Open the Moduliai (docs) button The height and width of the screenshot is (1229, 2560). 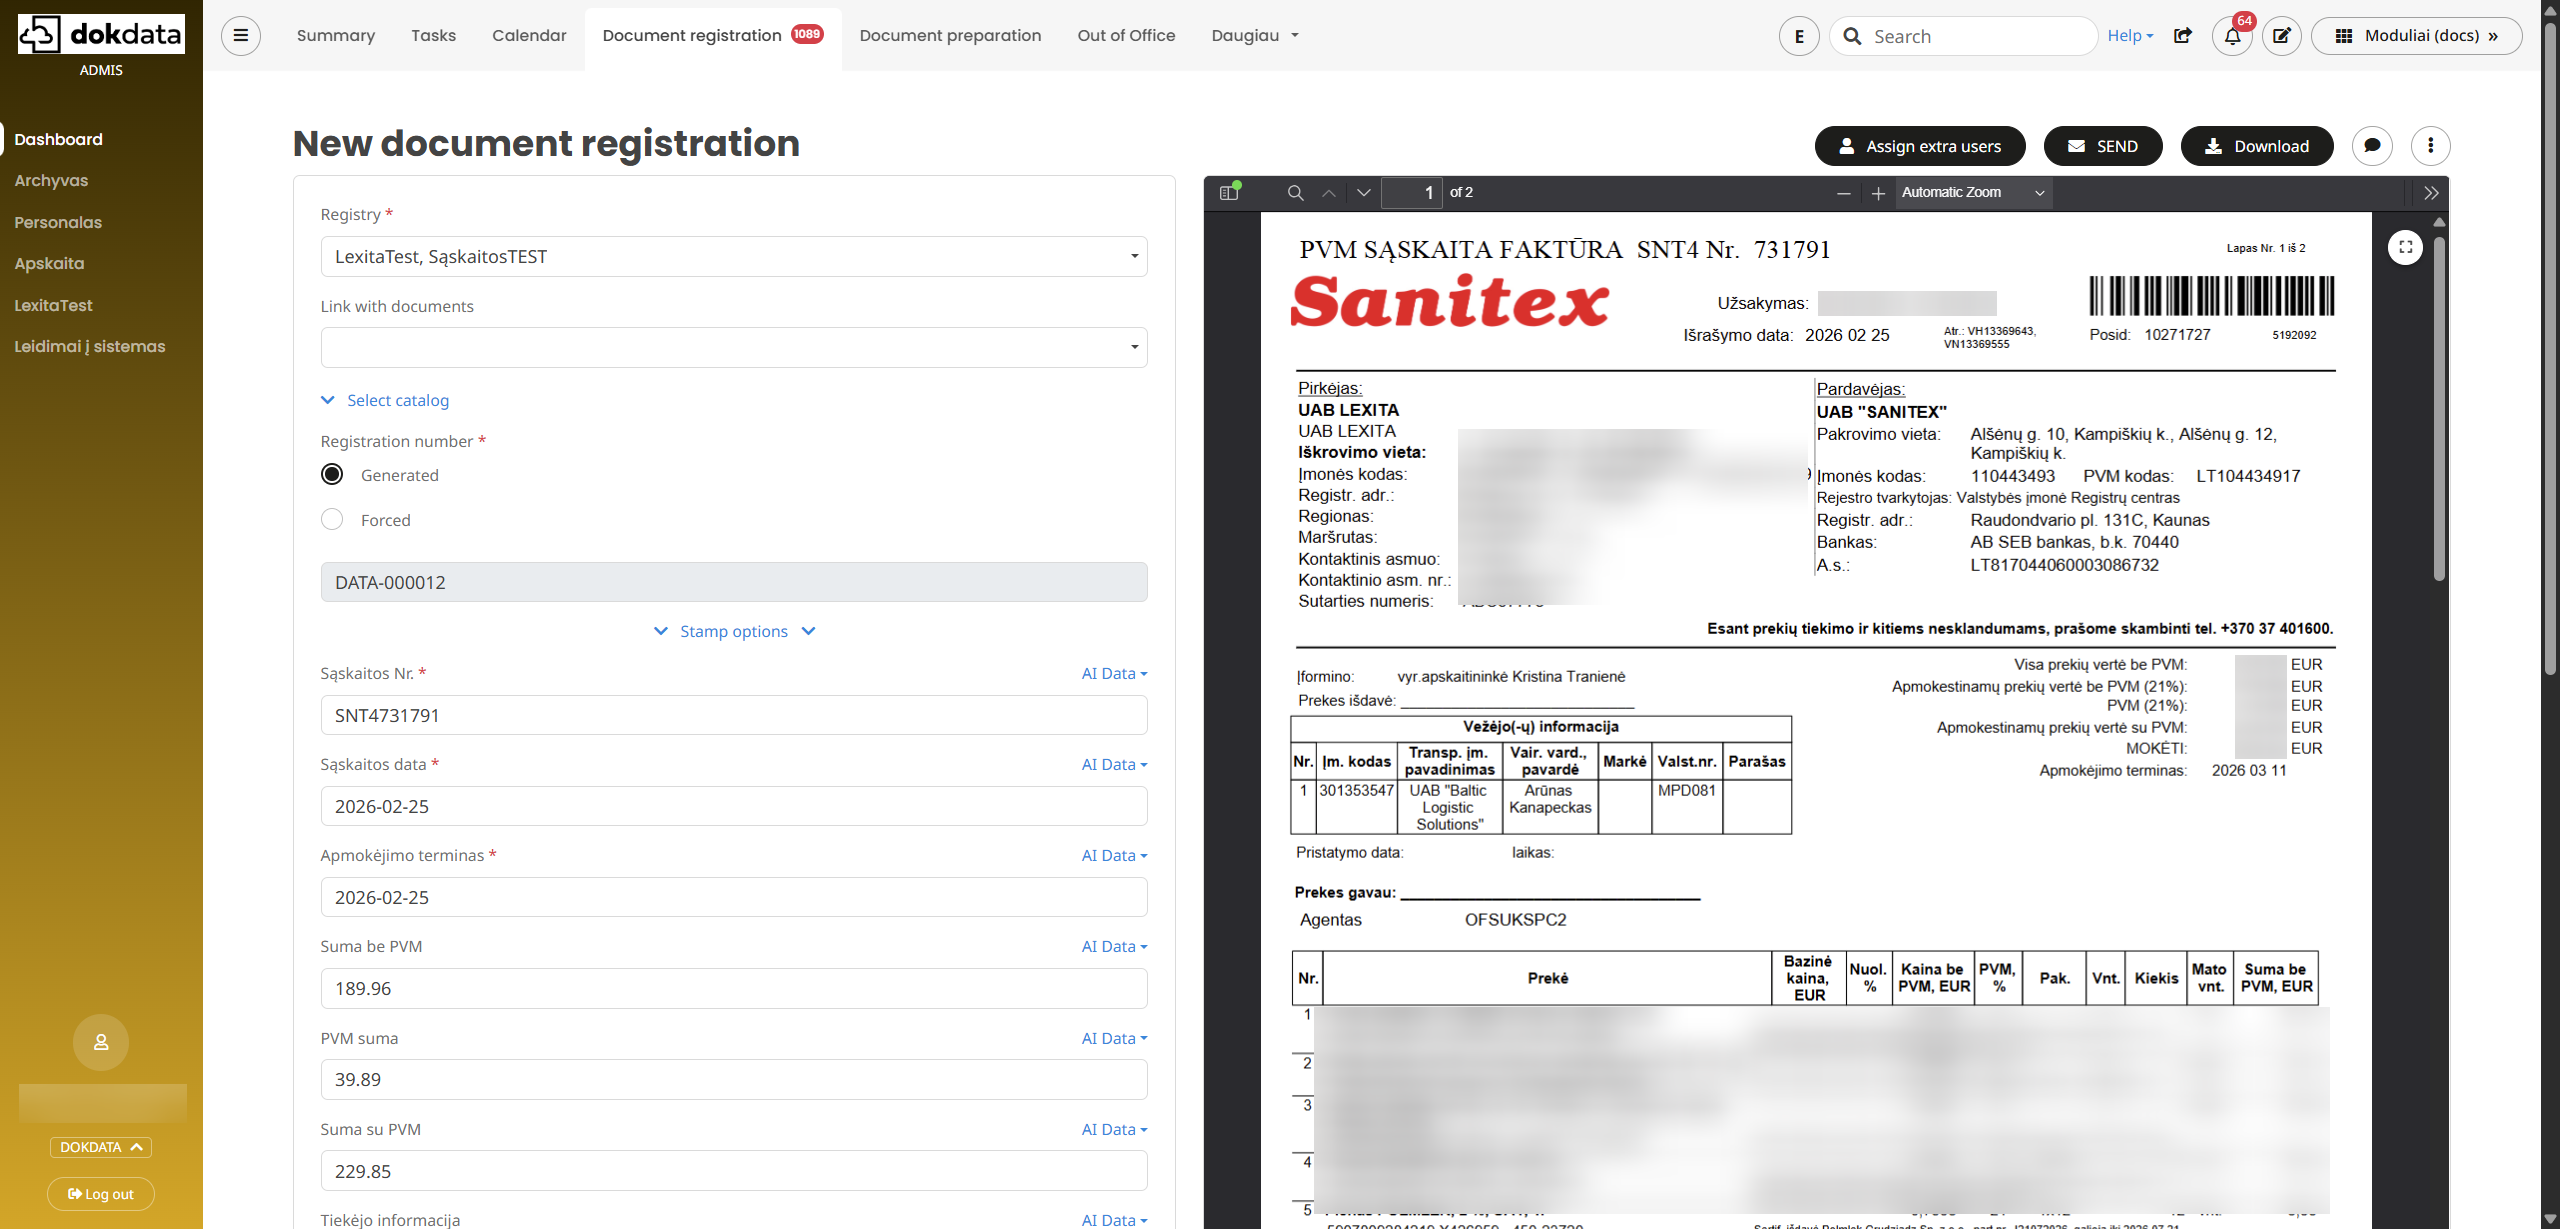(2417, 36)
